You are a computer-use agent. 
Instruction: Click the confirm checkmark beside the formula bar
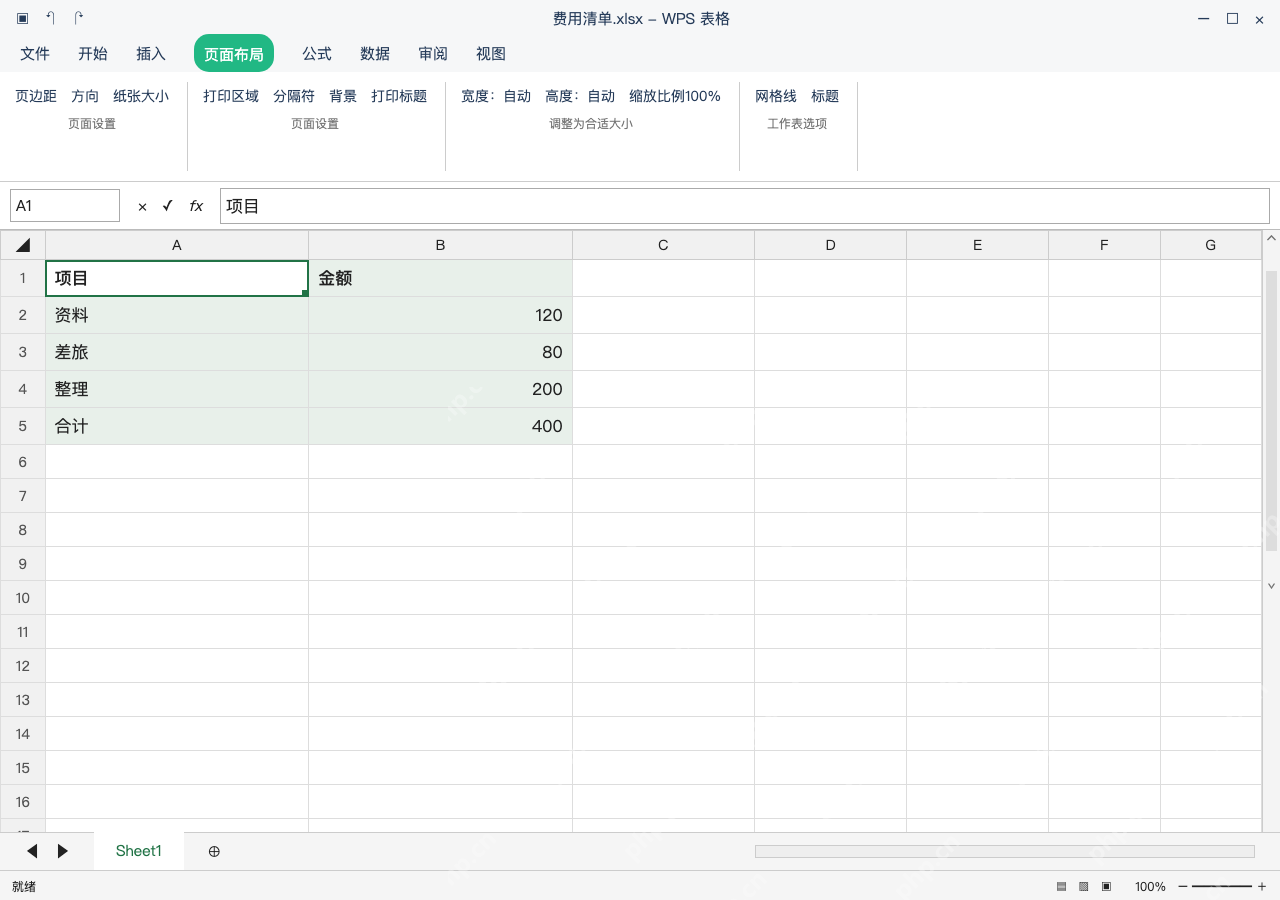[x=168, y=206]
